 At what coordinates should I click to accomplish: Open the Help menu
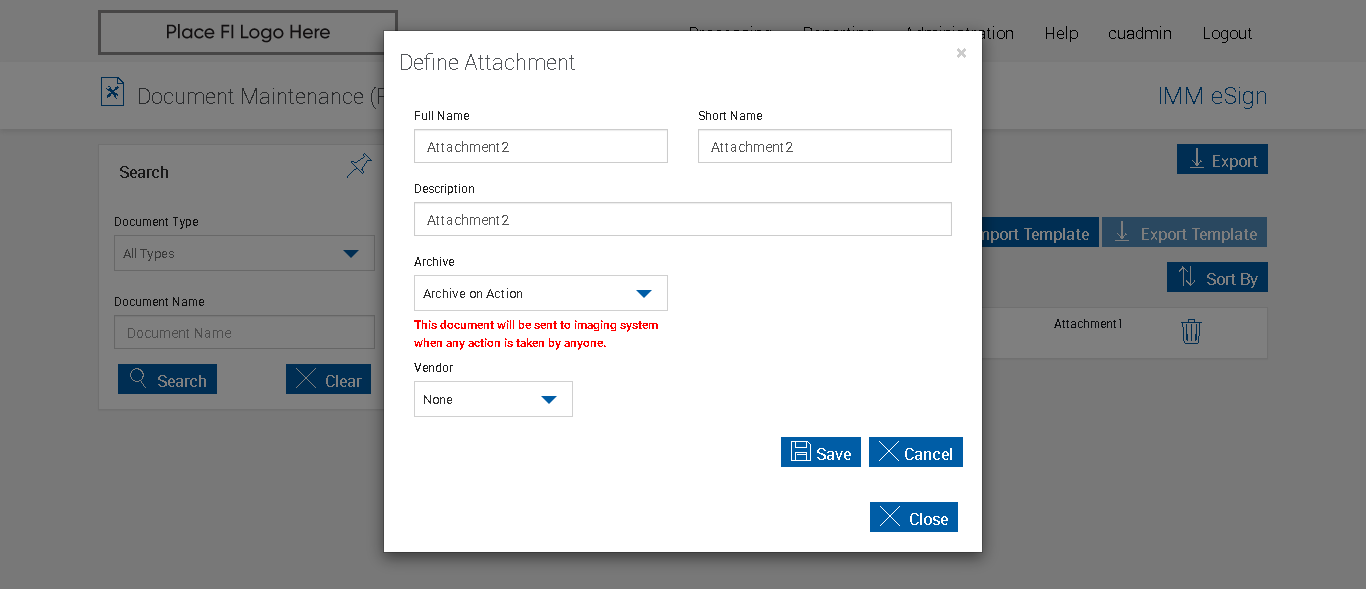tap(1061, 33)
